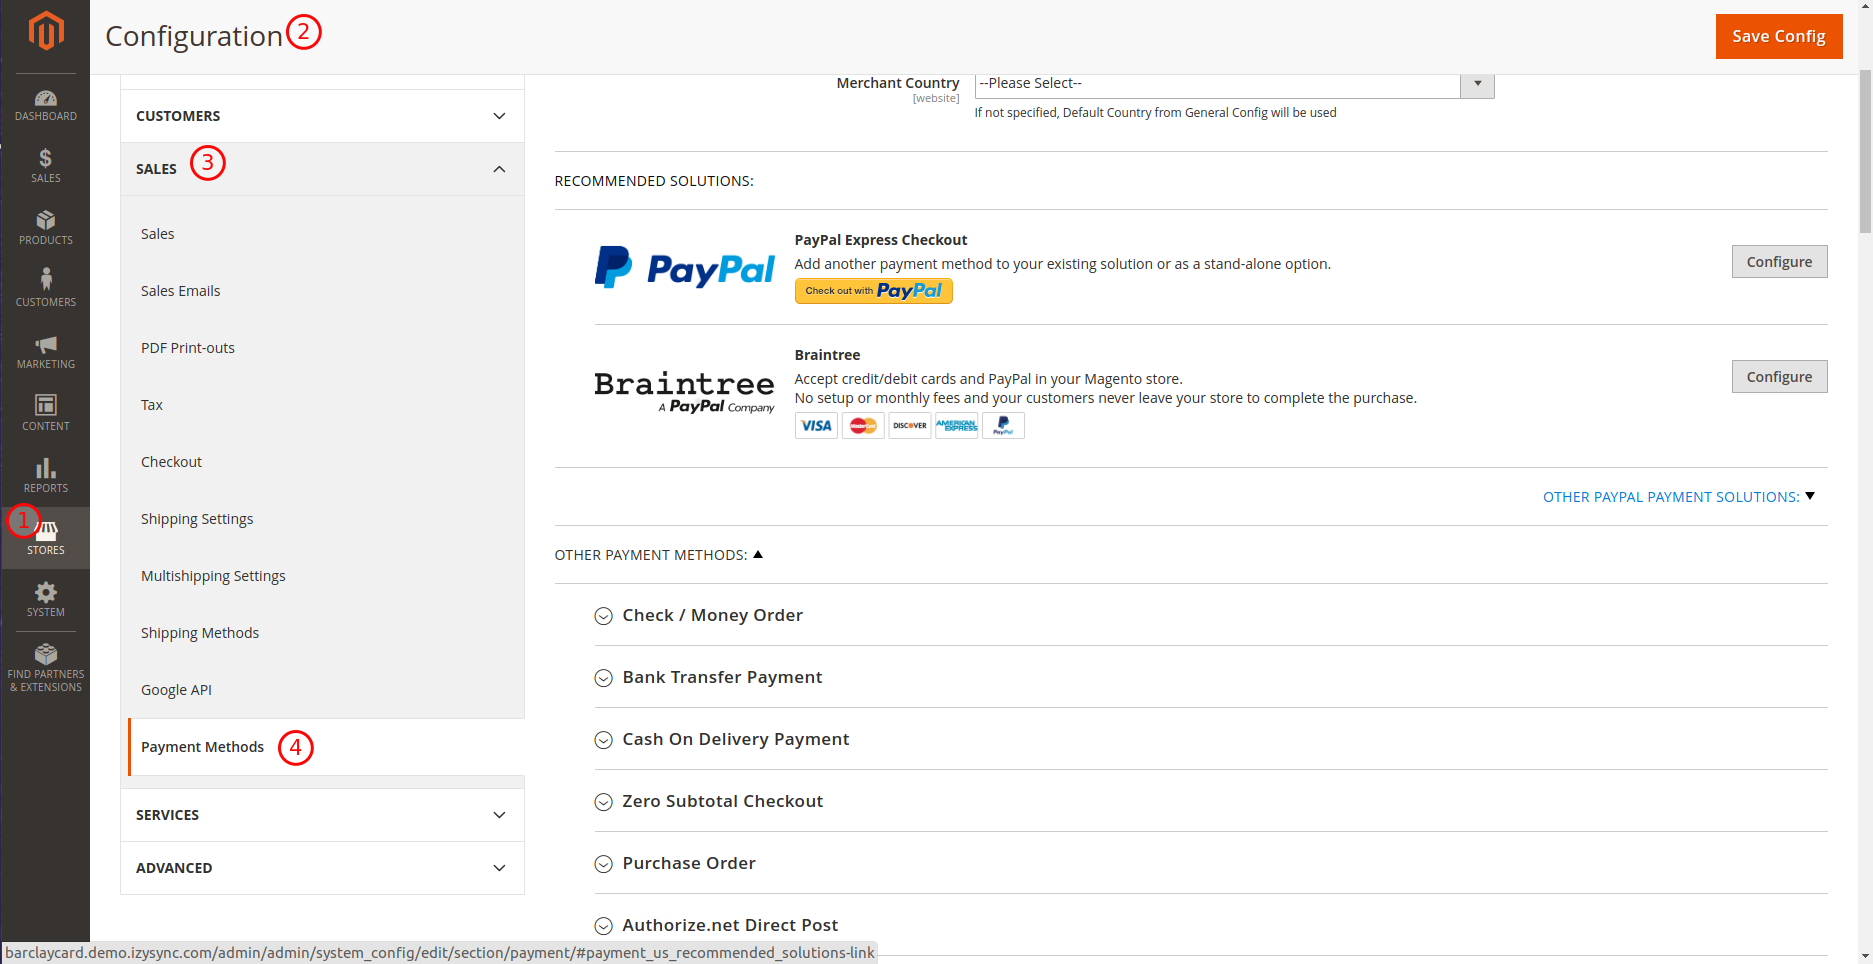Viewport: 1873px width, 964px height.
Task: Select Shipping Methods in Sales menu
Action: point(200,633)
